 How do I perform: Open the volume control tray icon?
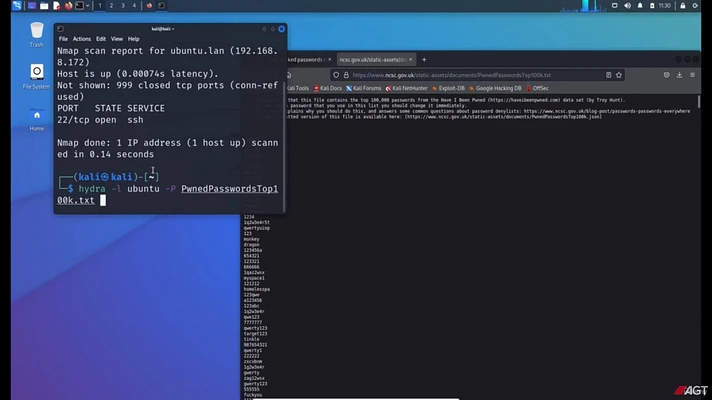tap(627, 6)
